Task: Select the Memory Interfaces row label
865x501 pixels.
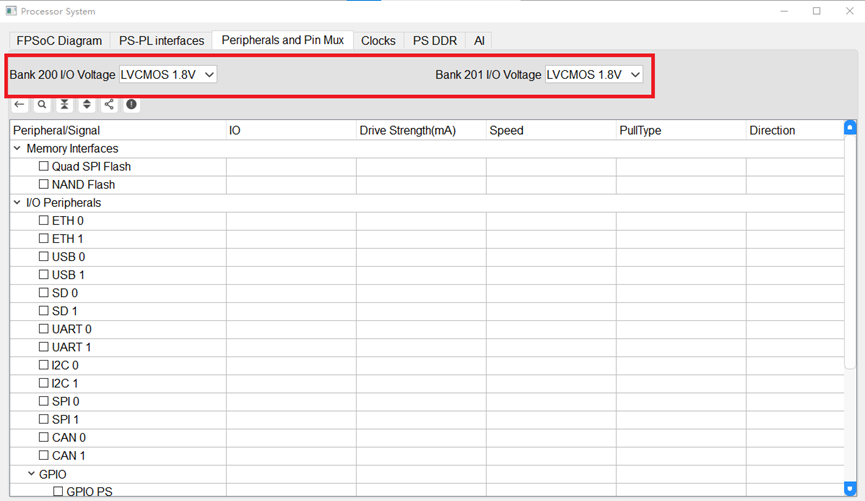Action: coord(72,148)
